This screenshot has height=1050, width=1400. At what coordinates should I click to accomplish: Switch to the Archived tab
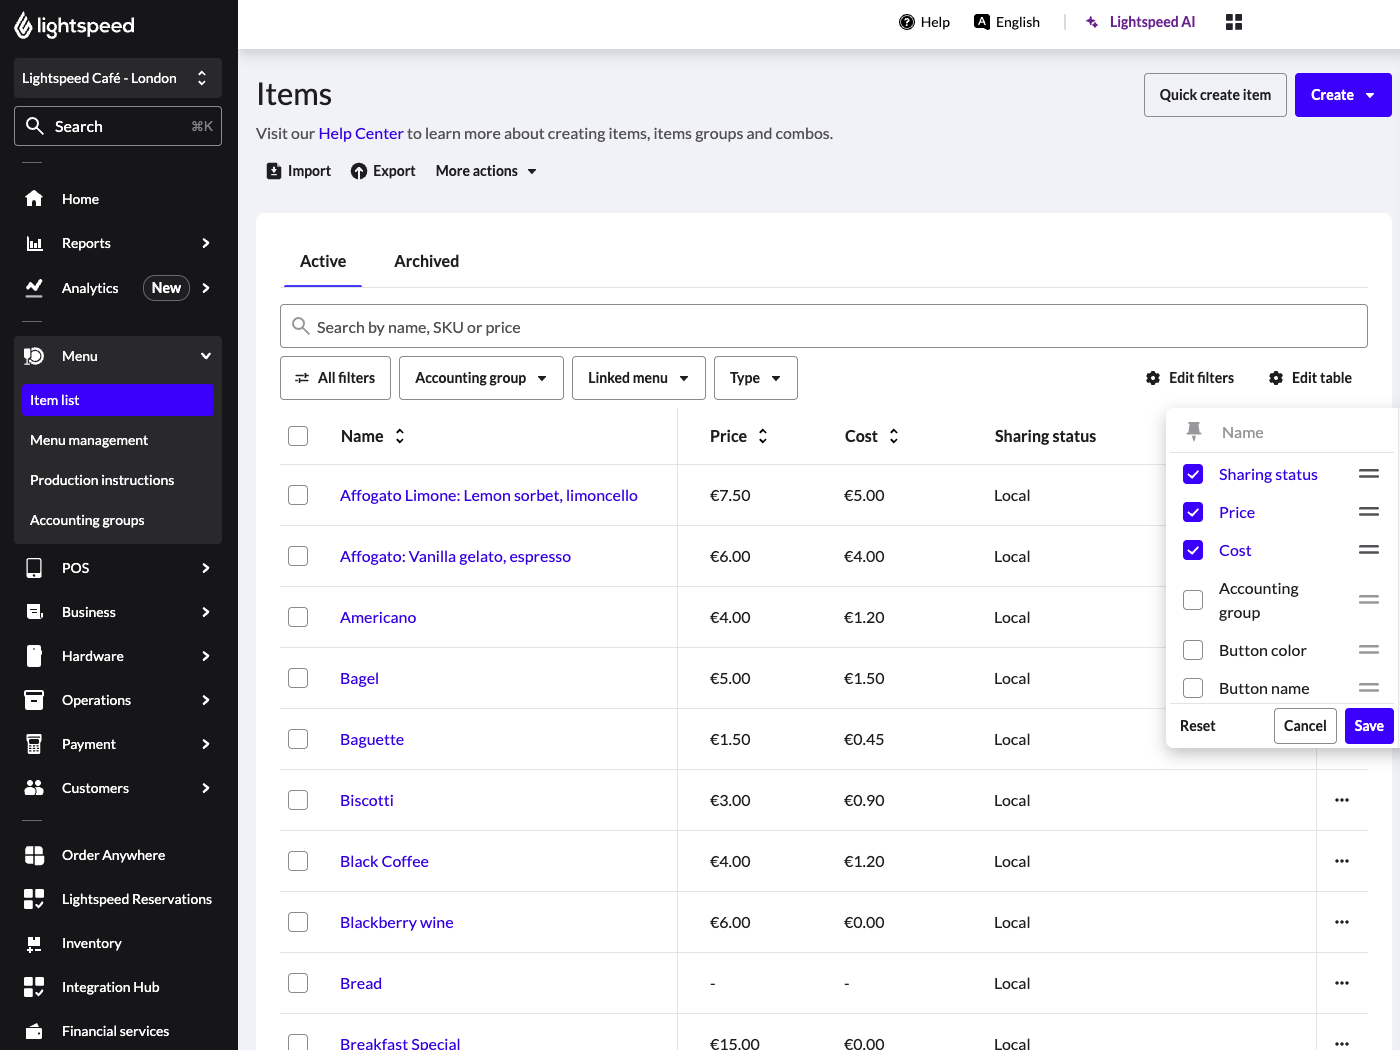426,261
